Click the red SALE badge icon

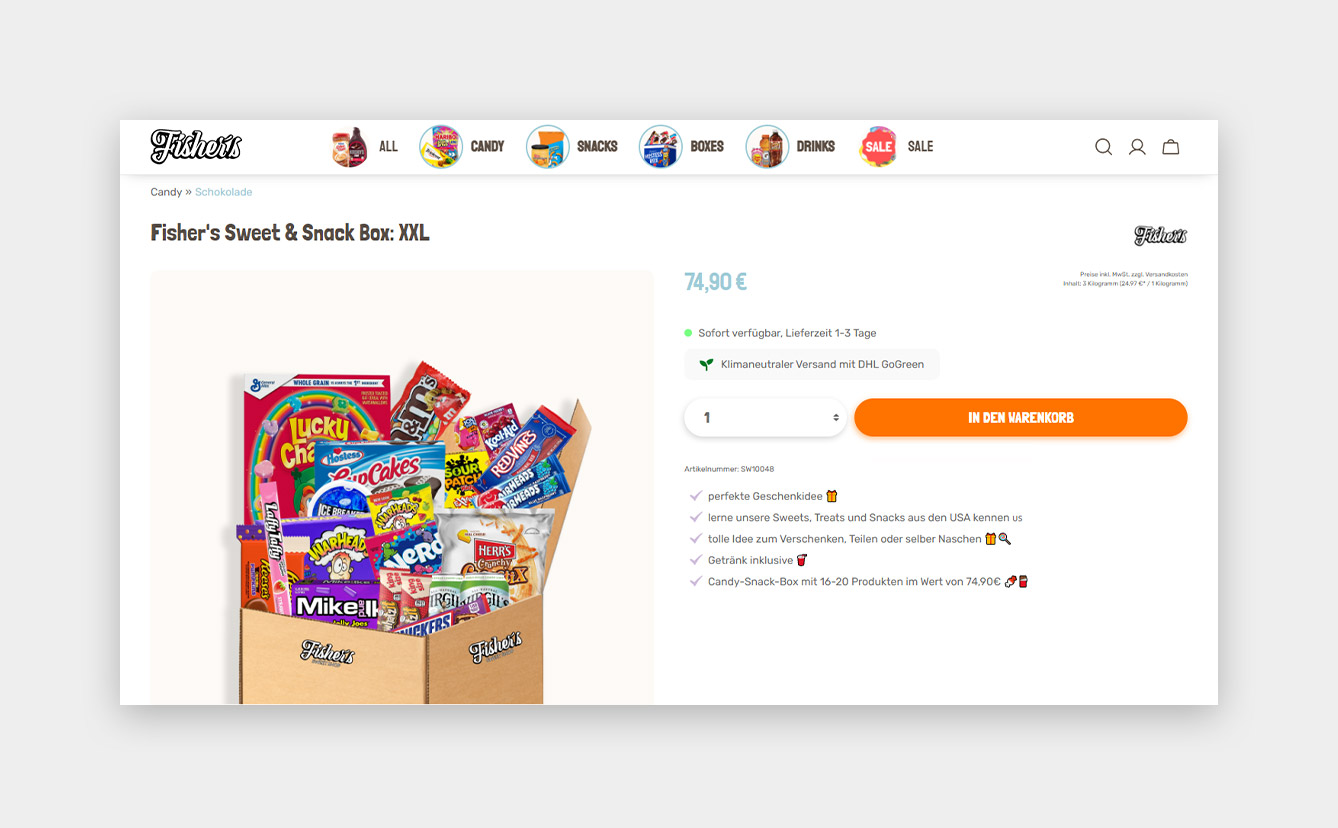click(878, 146)
